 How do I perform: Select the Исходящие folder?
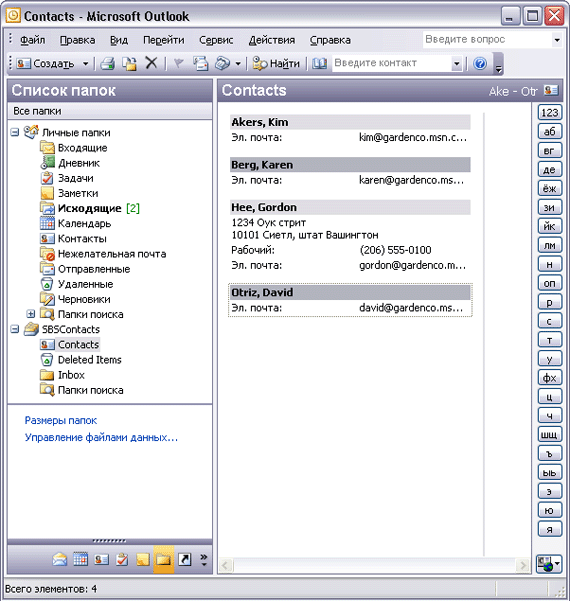[x=90, y=209]
